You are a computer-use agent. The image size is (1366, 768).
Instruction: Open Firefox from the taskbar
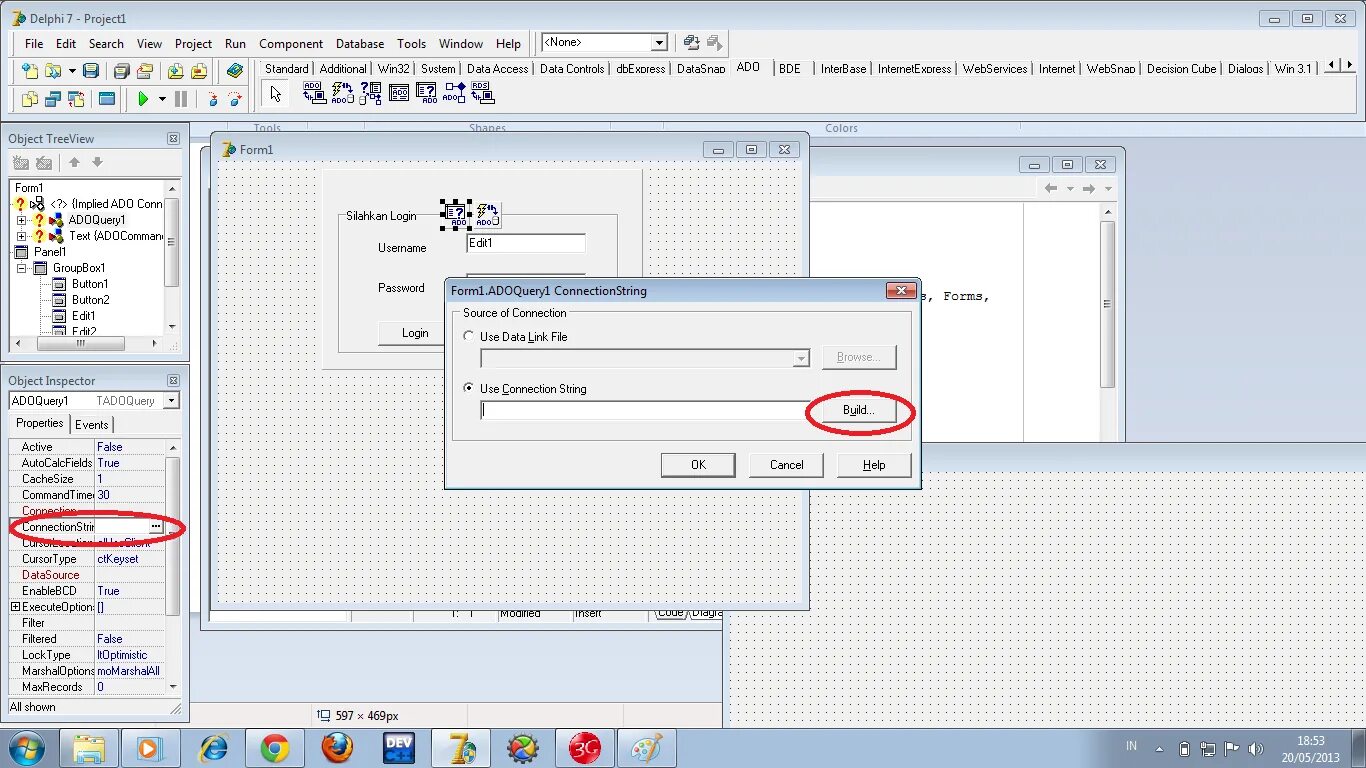(x=337, y=748)
